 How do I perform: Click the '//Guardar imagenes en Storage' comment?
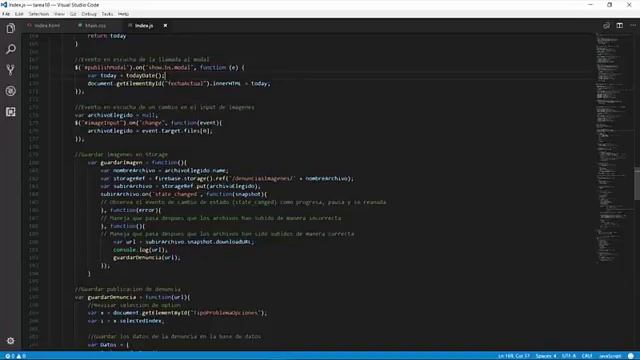point(121,155)
